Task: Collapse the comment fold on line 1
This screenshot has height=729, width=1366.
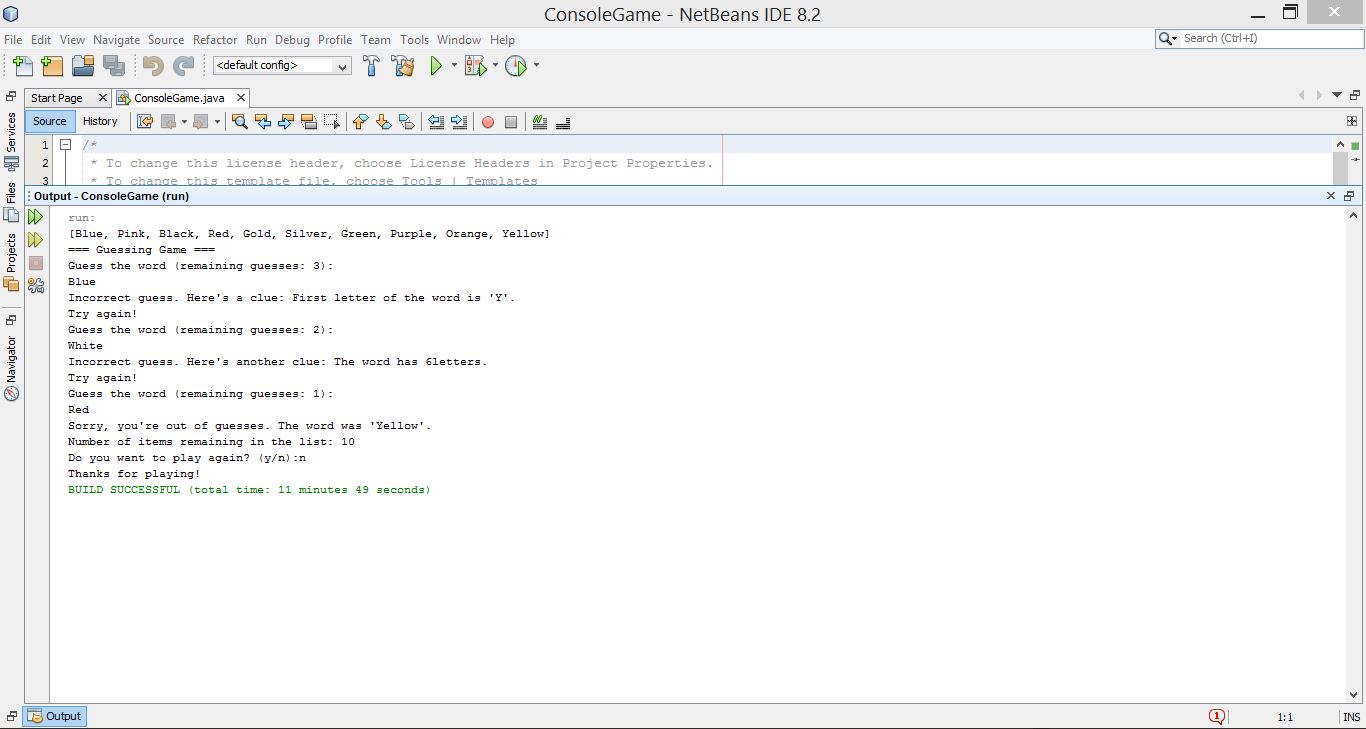Action: coord(65,145)
